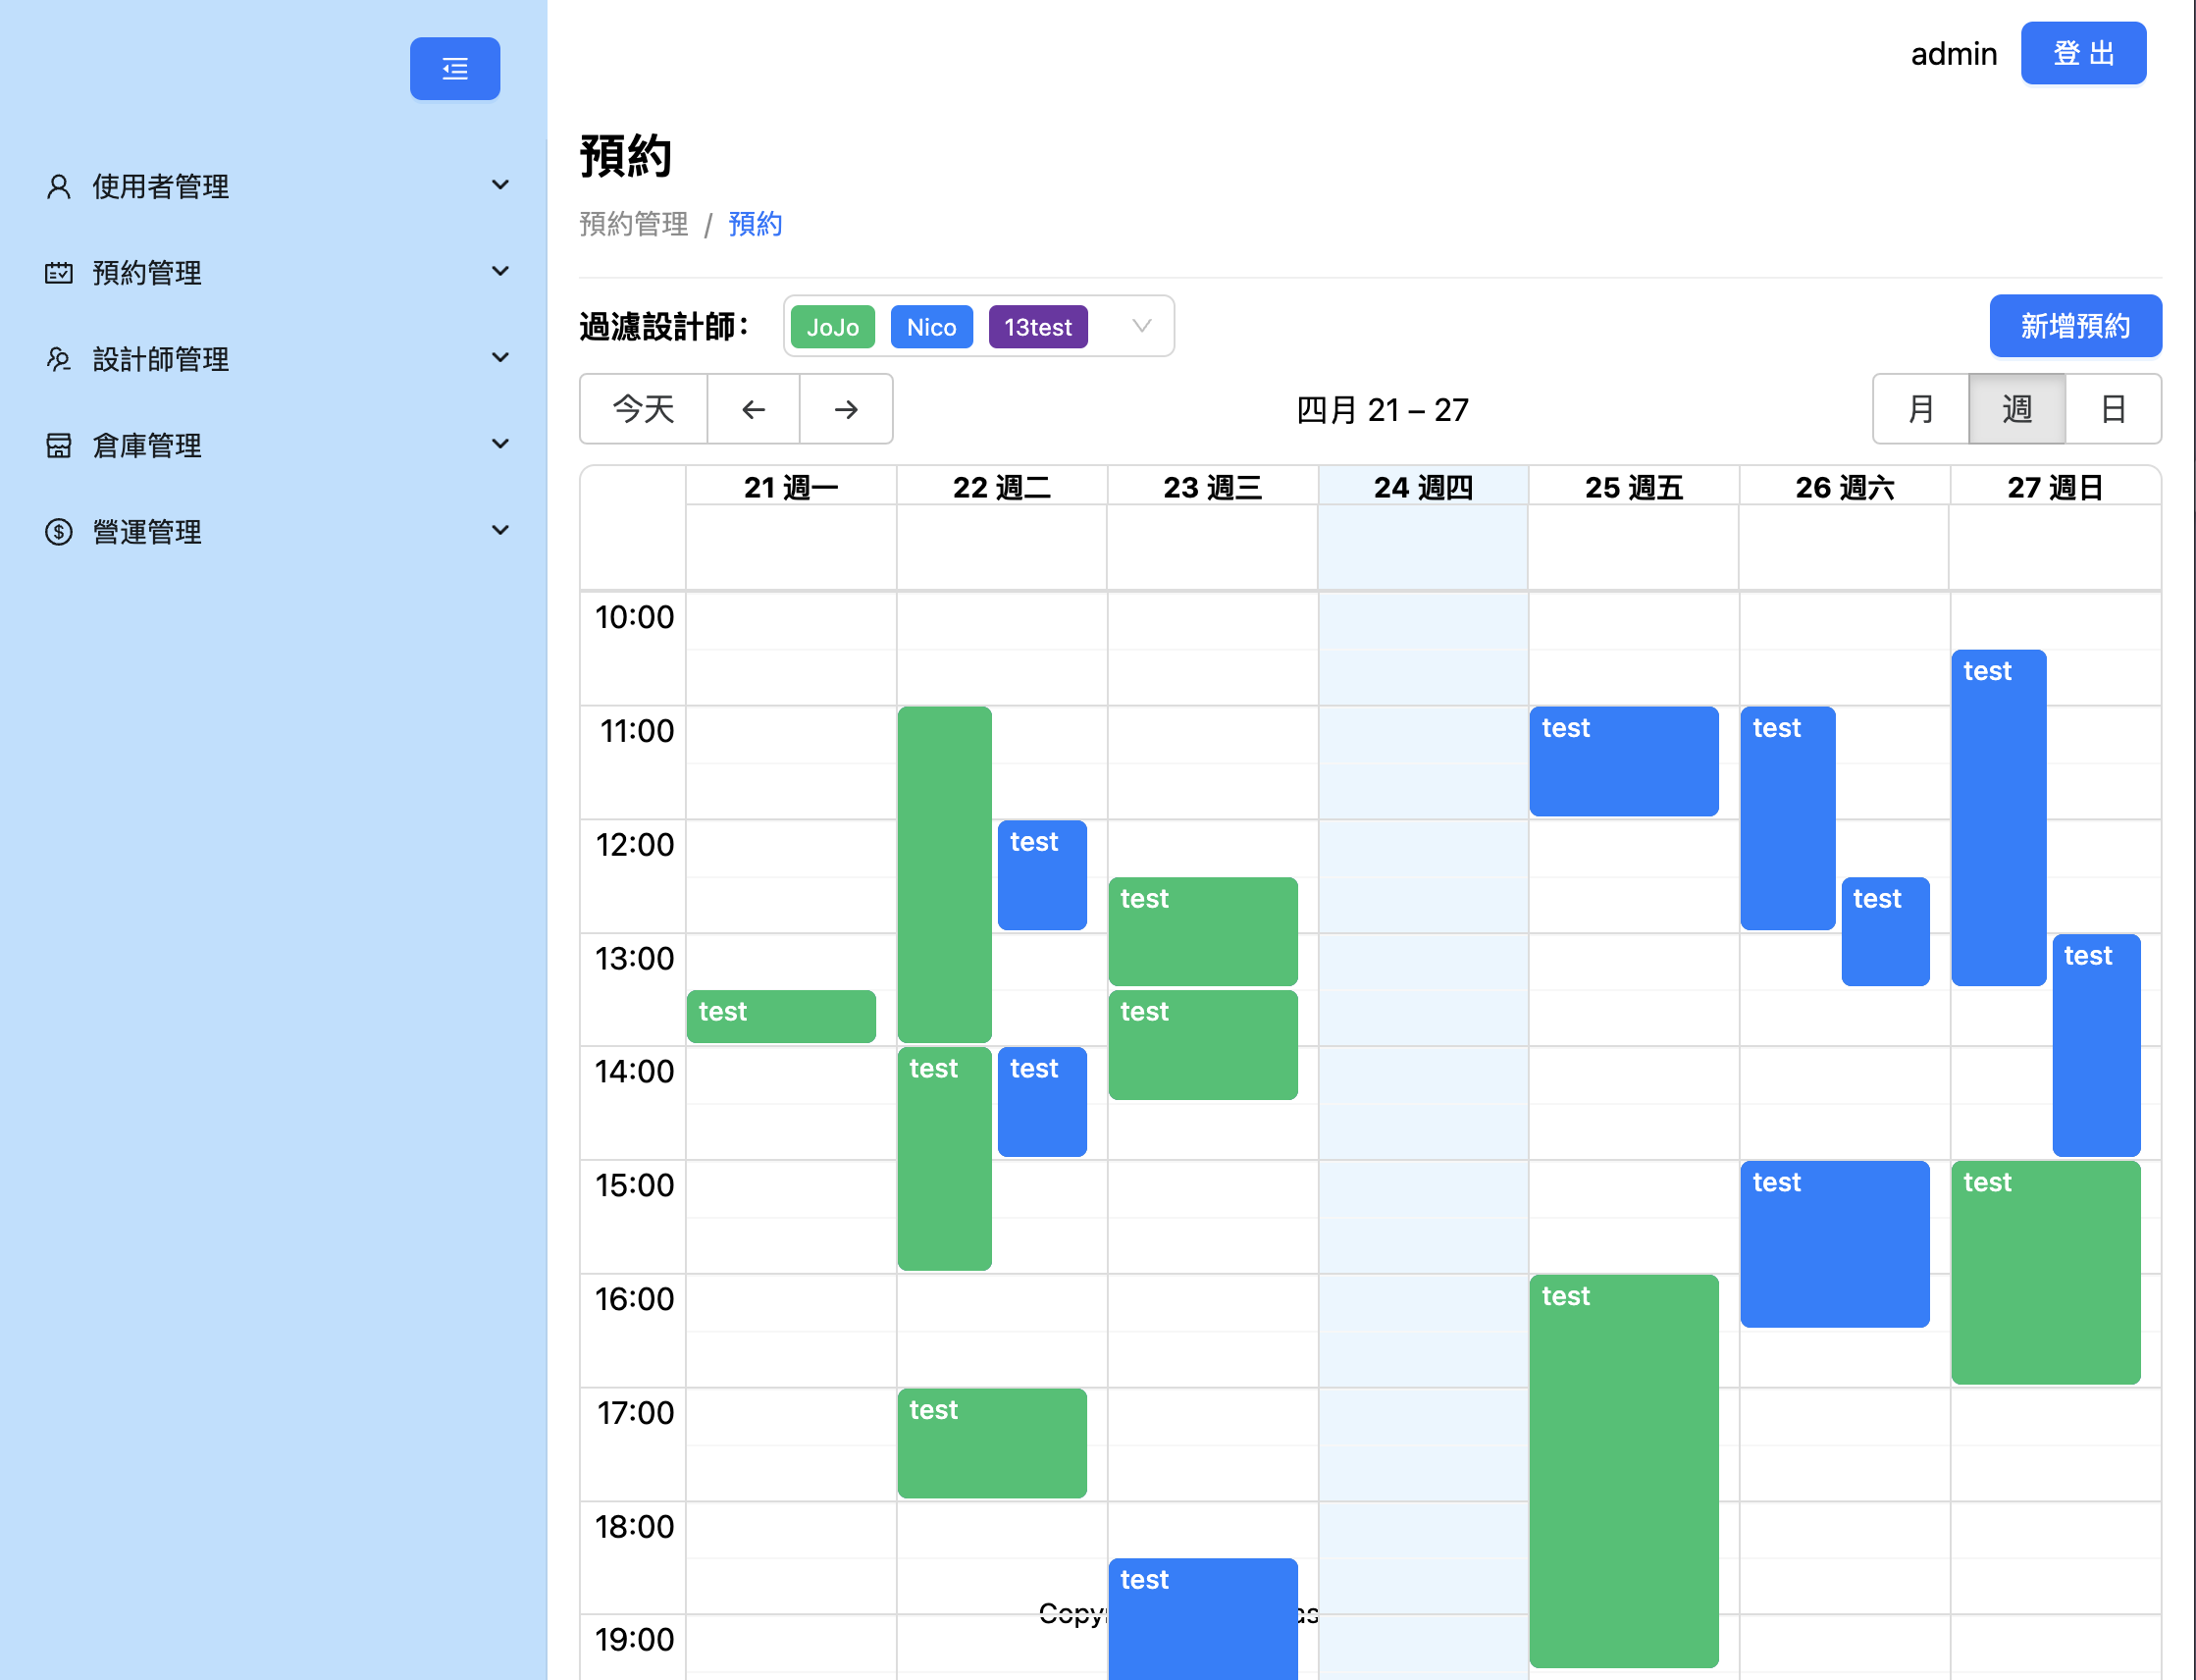Viewport: 2196px width, 1680px height.
Task: Expand the 營運管理 section chevron
Action: [x=500, y=531]
